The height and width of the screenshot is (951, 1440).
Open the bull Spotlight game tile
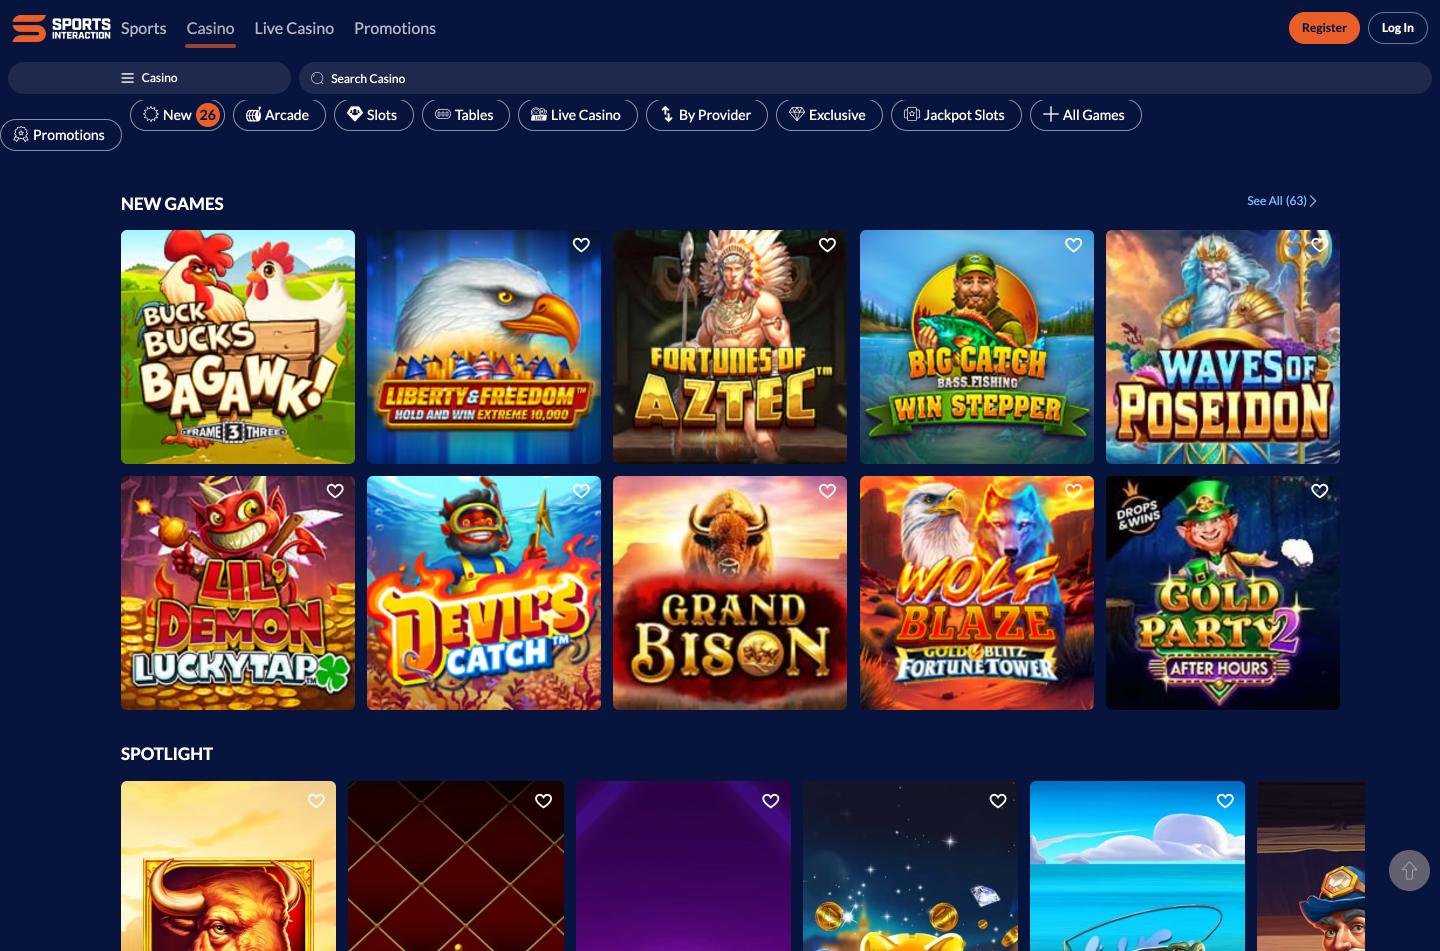228,866
